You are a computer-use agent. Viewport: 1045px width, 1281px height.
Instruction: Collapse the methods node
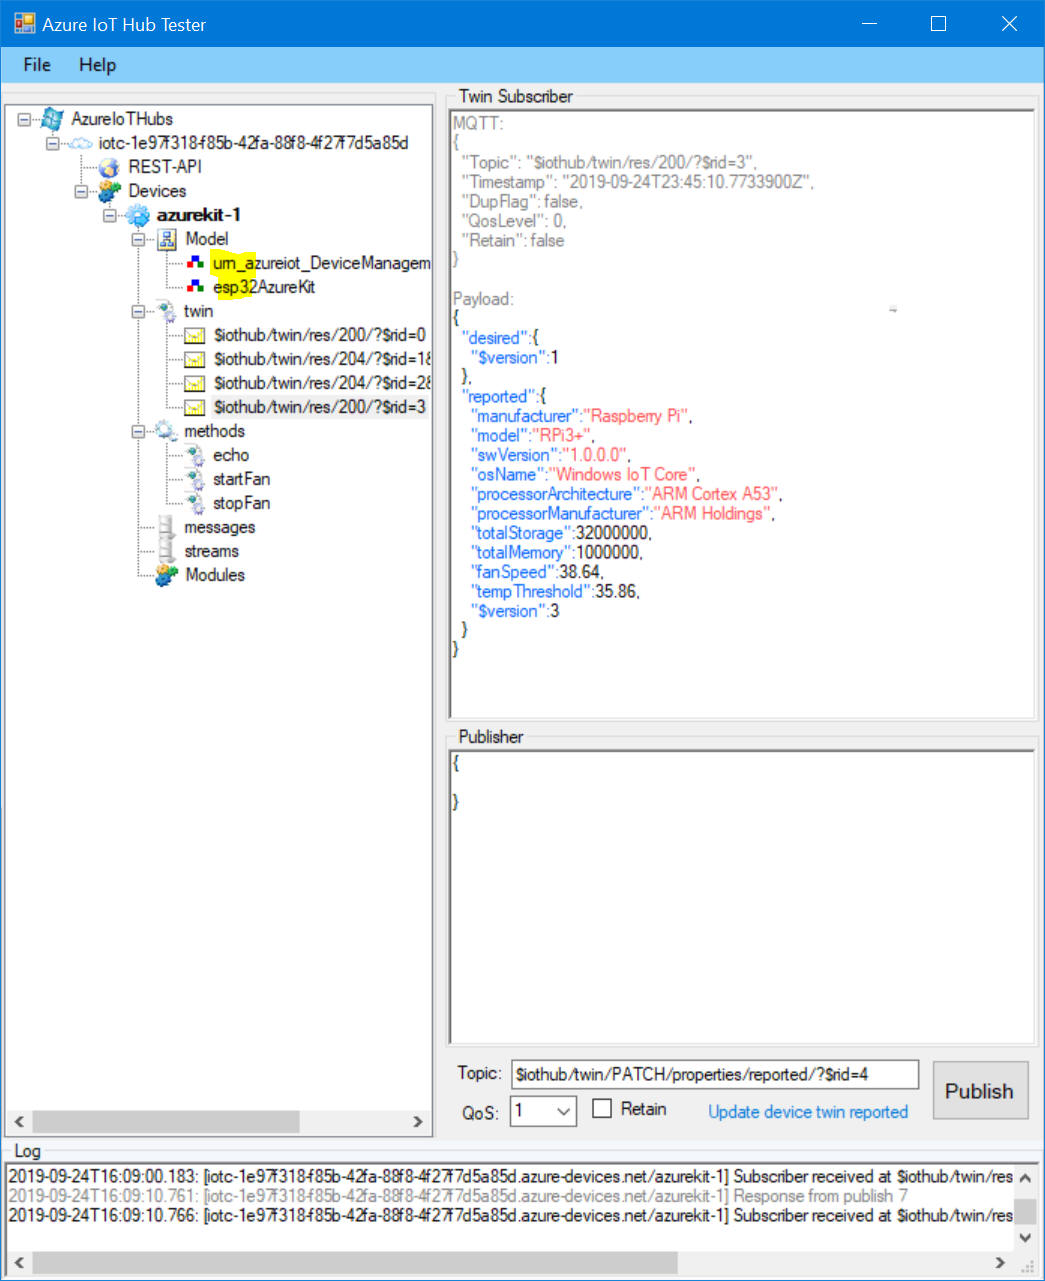[139, 431]
